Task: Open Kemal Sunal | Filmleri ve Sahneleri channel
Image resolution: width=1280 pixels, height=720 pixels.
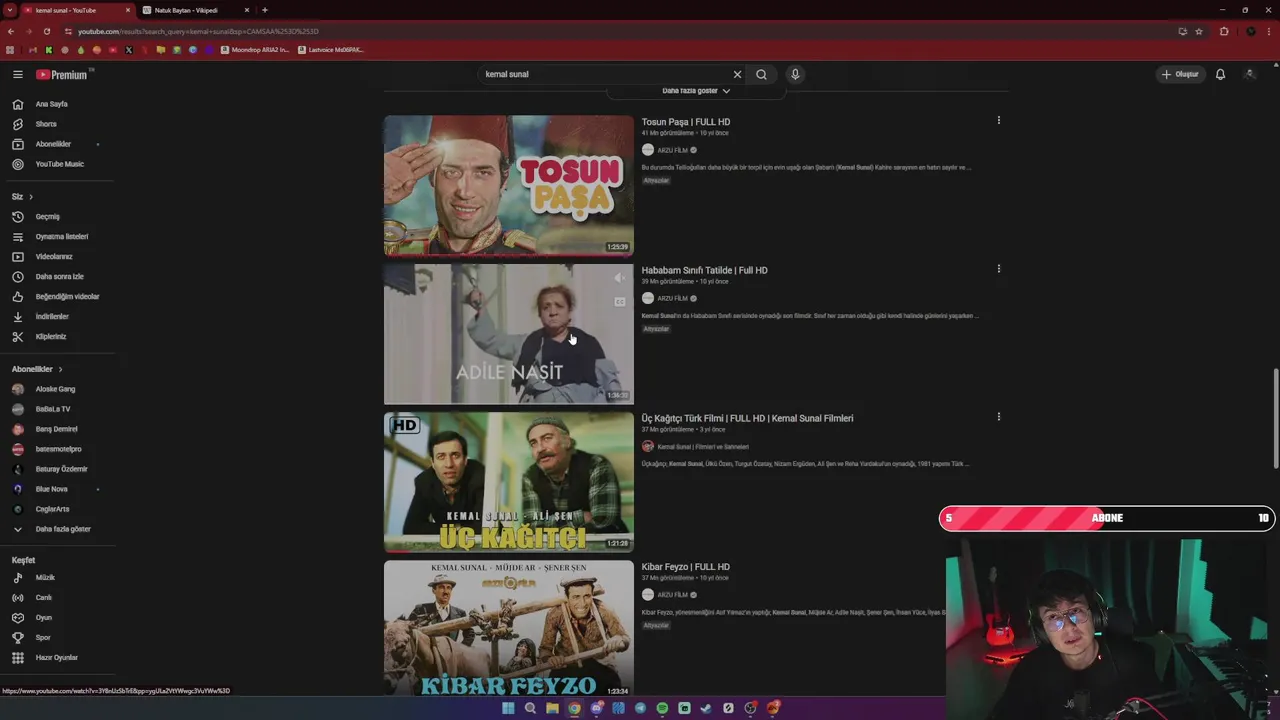Action: point(703,447)
